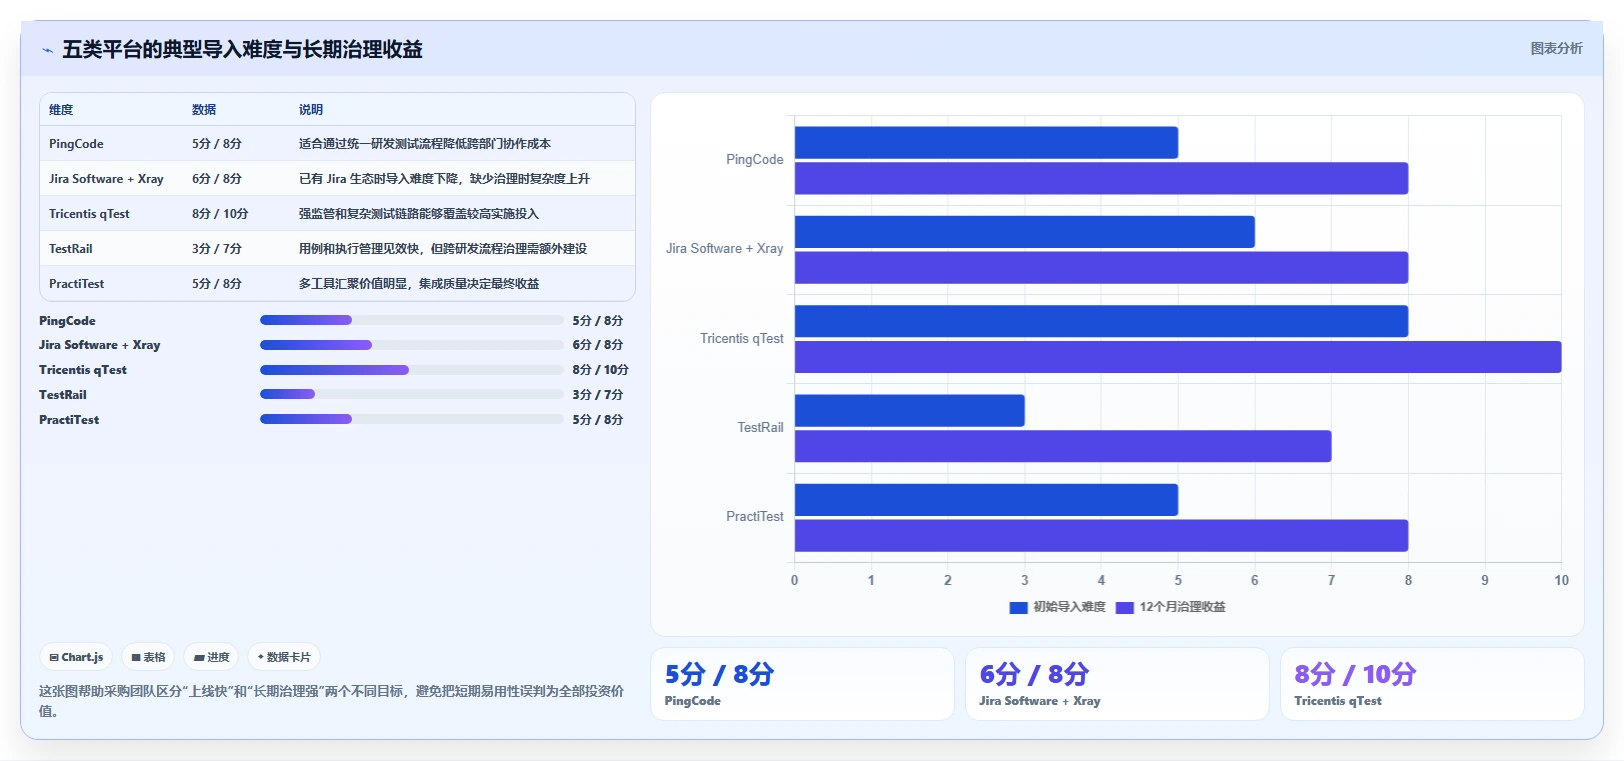The width and height of the screenshot is (1624, 761).
Task: Click the 表格 tag chip
Action: click(x=148, y=657)
